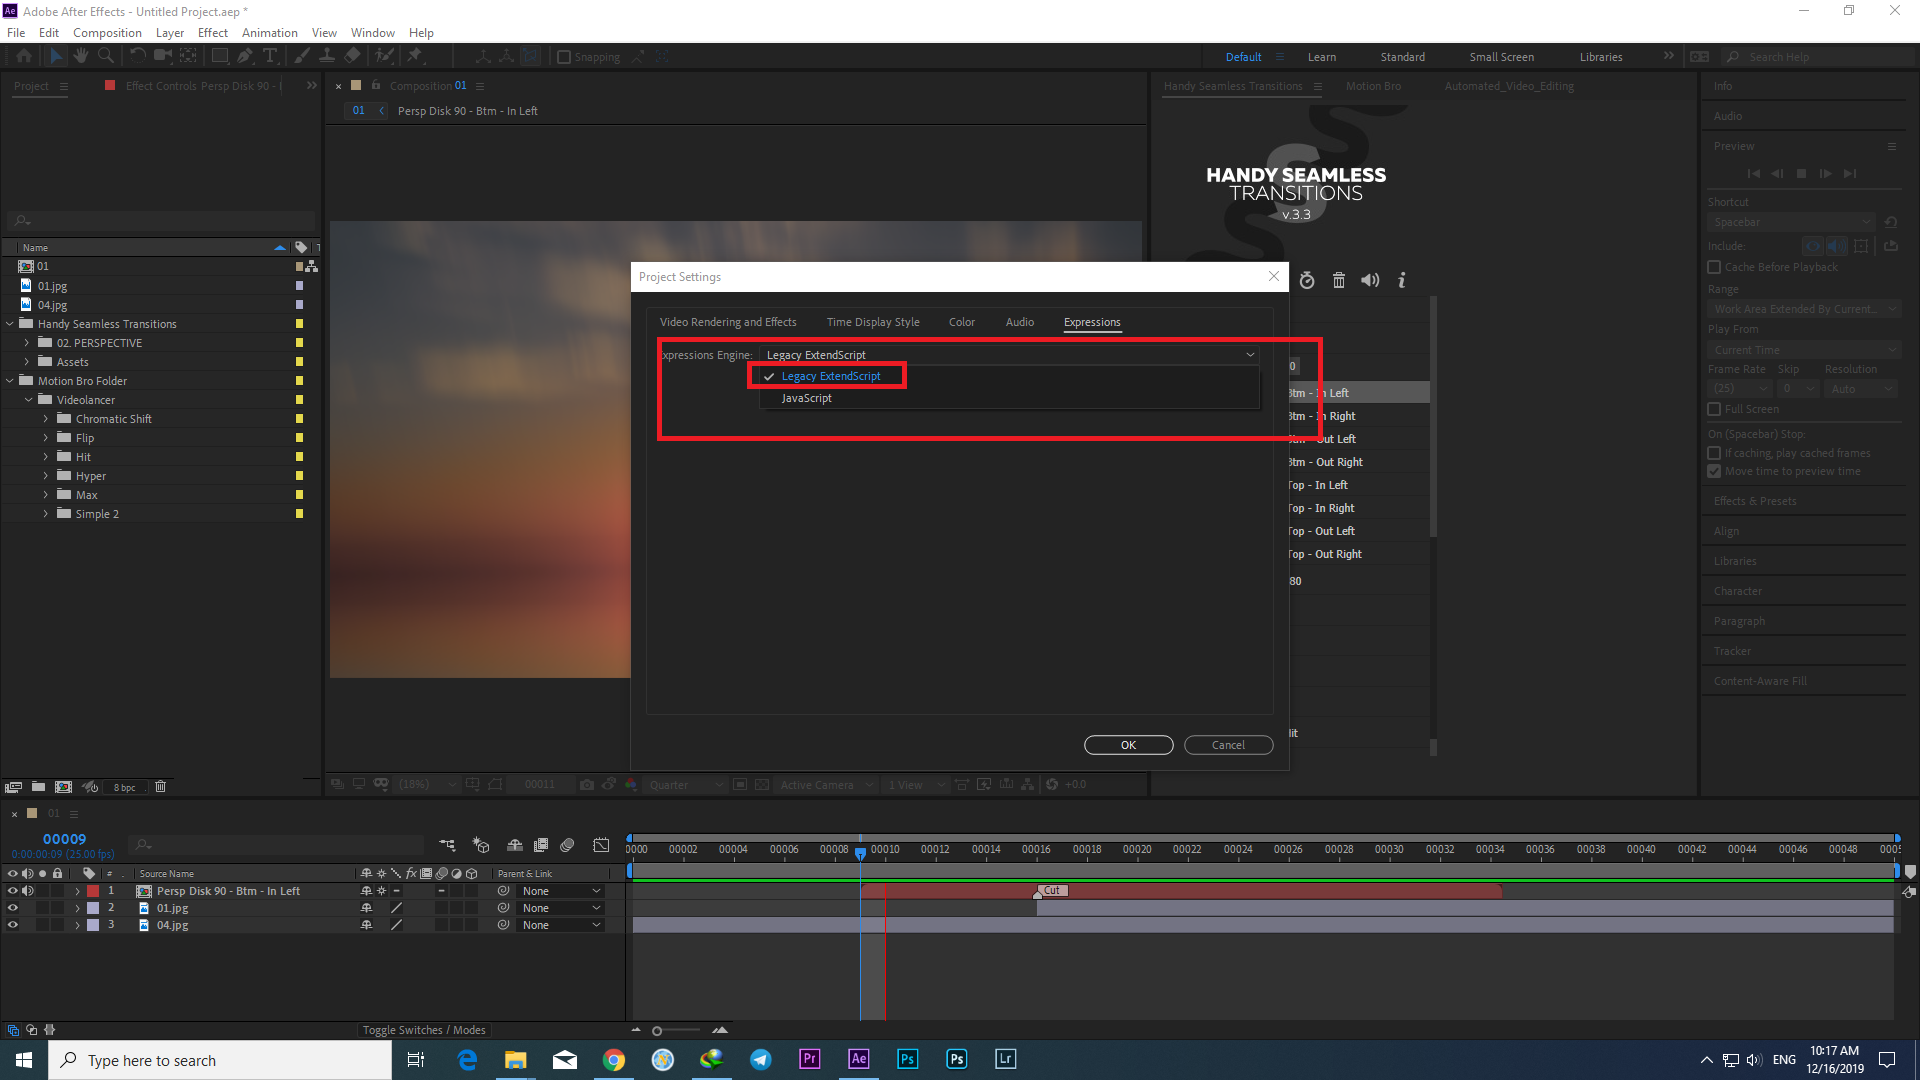Select the Zoom tool in toolbar

(106, 56)
